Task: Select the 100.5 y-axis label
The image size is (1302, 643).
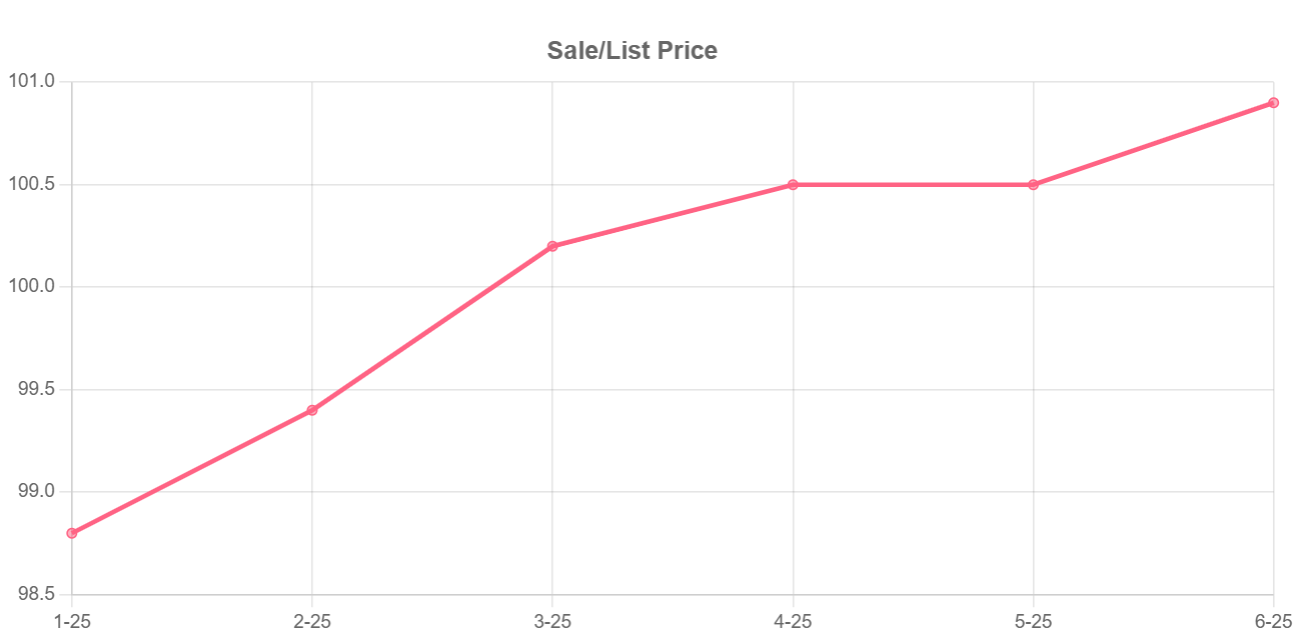Action: [x=32, y=185]
